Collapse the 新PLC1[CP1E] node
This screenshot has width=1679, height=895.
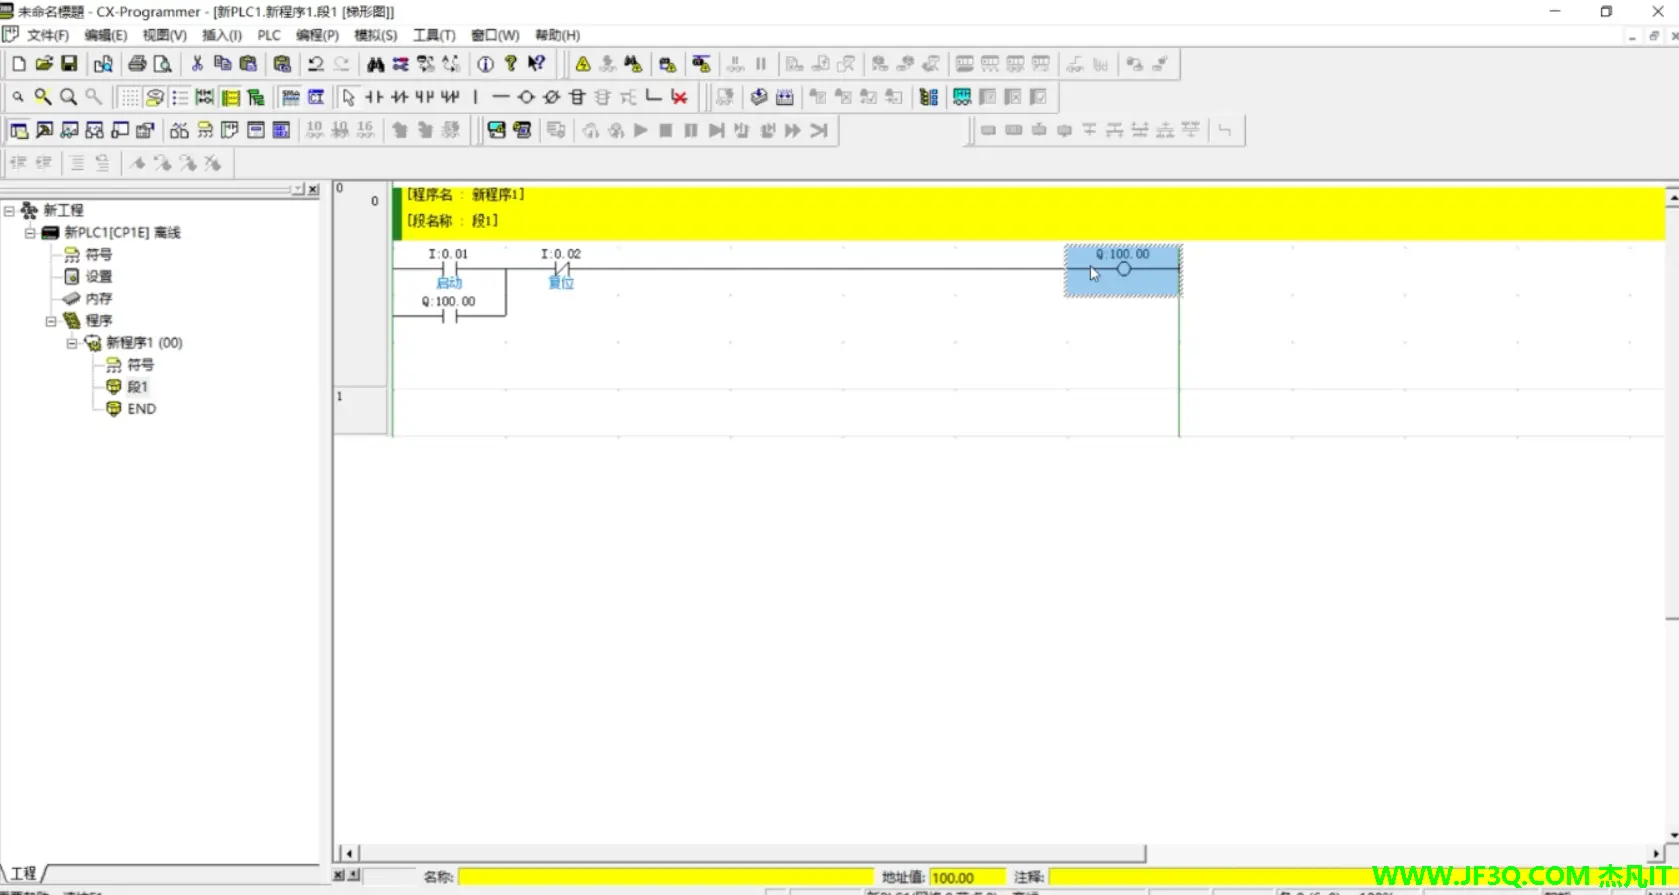point(30,232)
